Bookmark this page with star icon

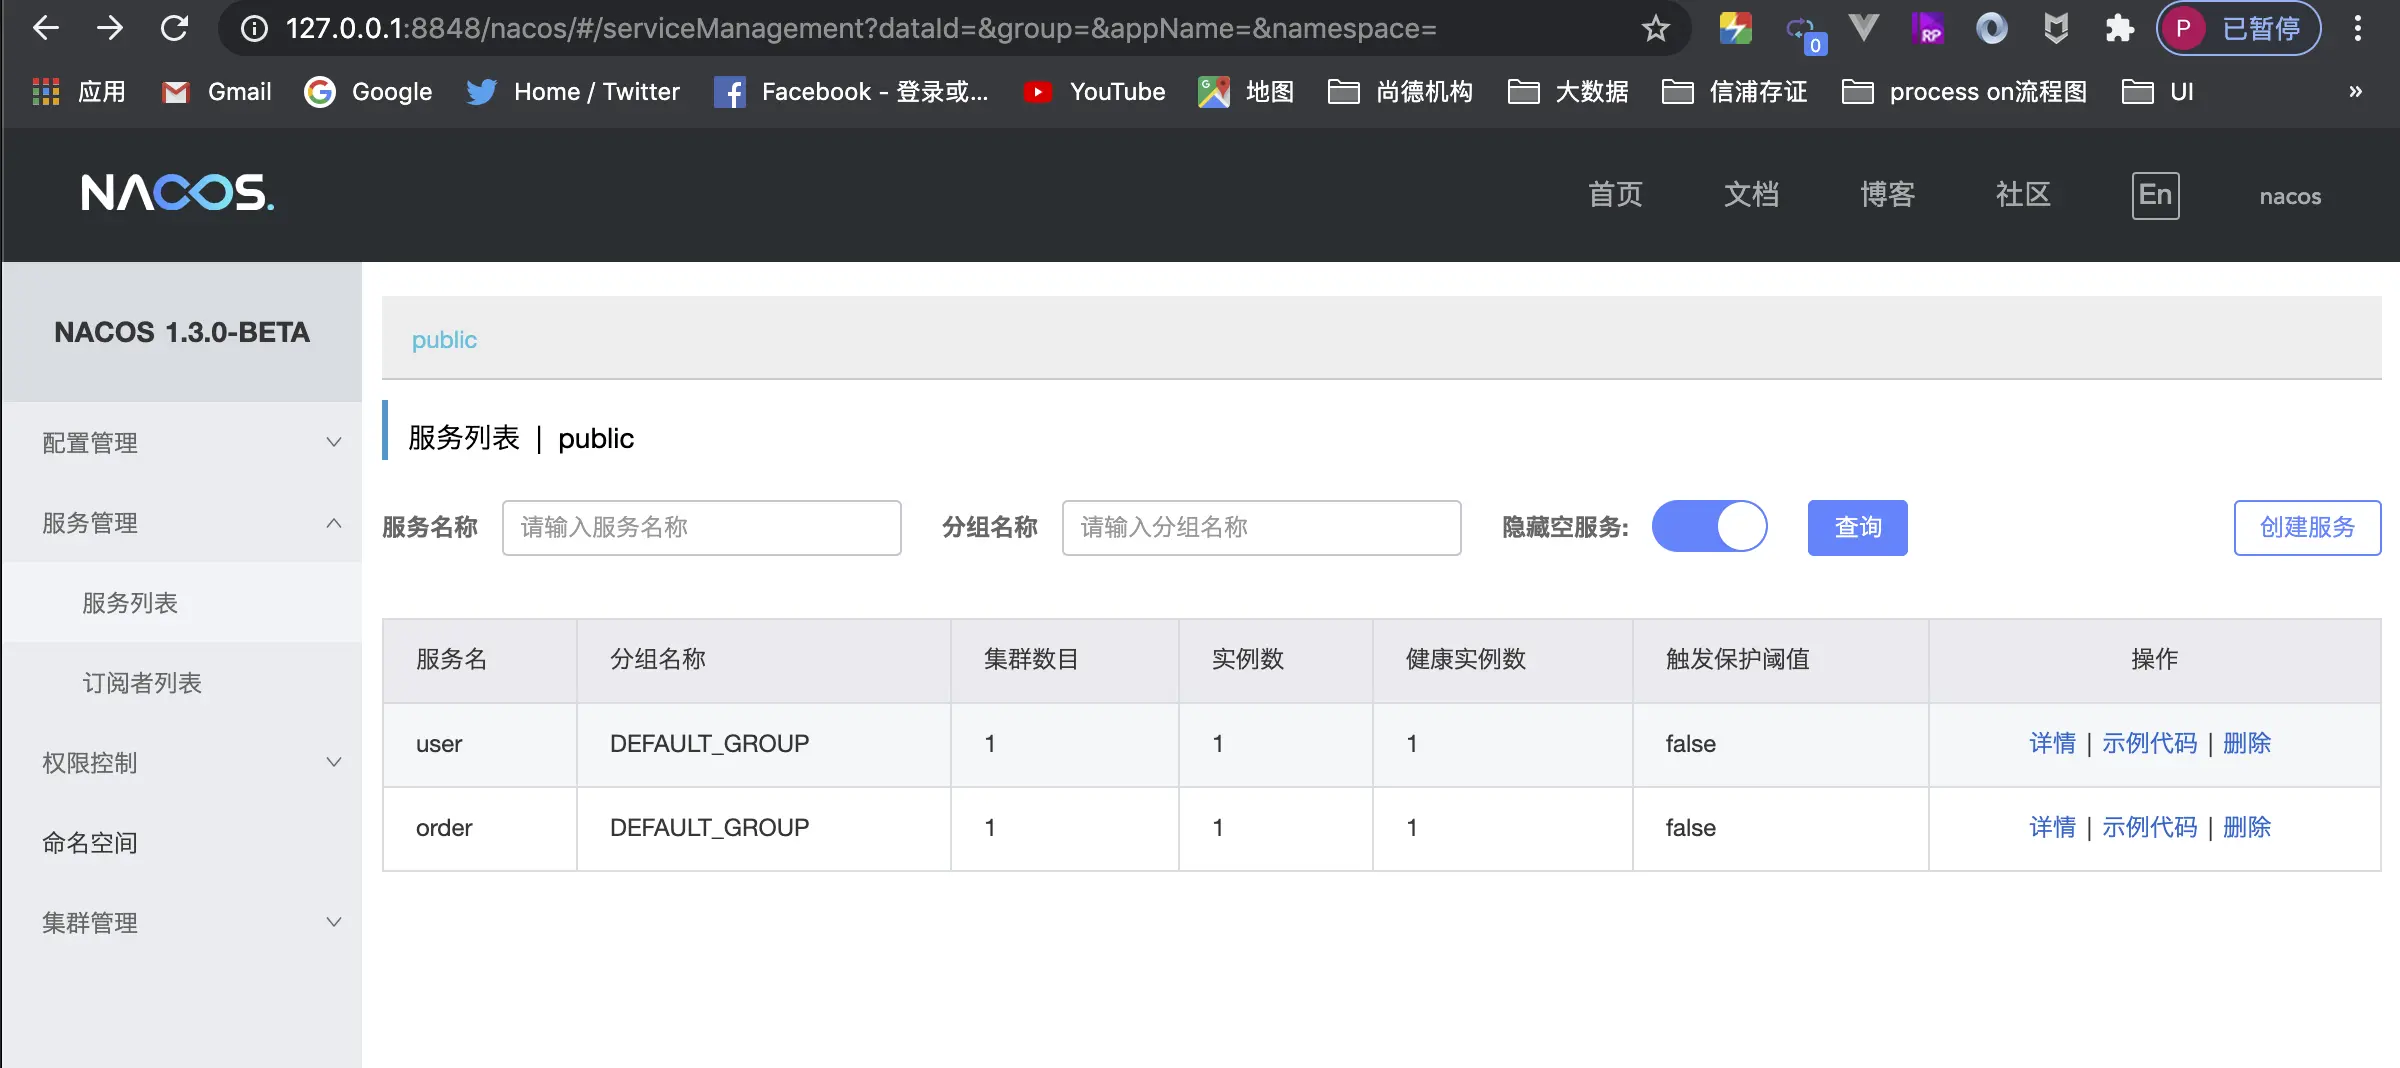(x=1656, y=28)
